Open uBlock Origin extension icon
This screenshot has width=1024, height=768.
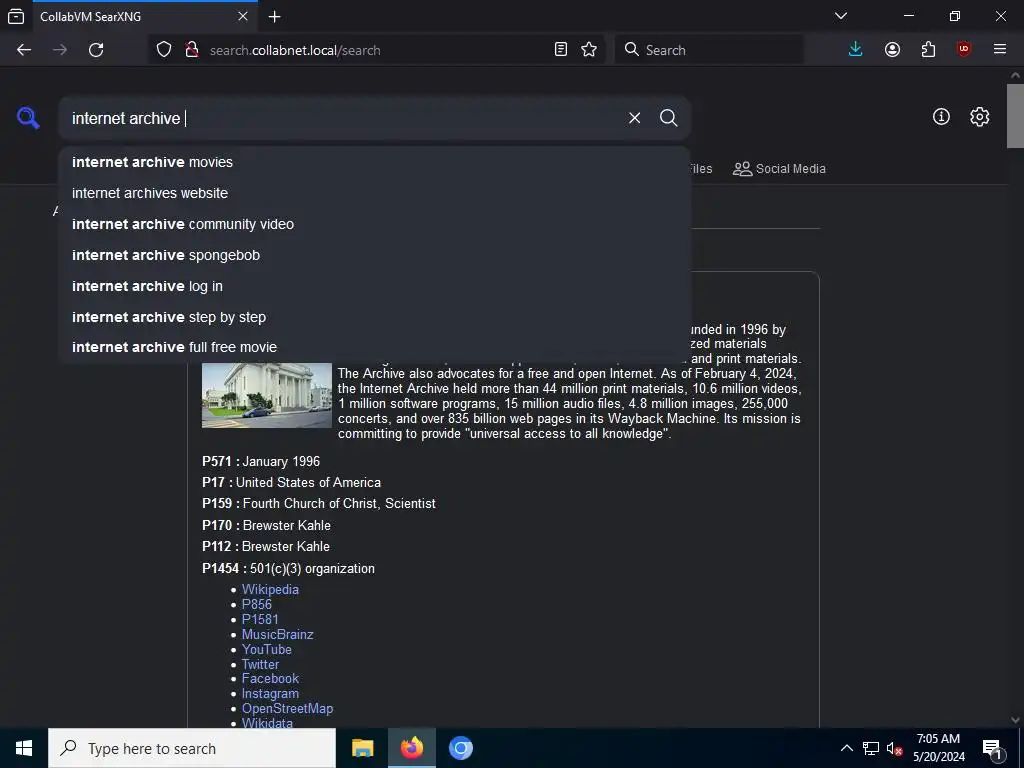click(x=964, y=50)
